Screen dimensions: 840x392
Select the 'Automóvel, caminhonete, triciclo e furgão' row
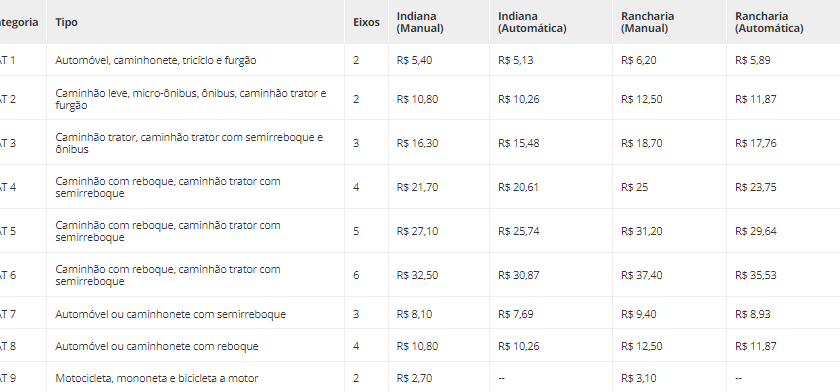[420, 60]
